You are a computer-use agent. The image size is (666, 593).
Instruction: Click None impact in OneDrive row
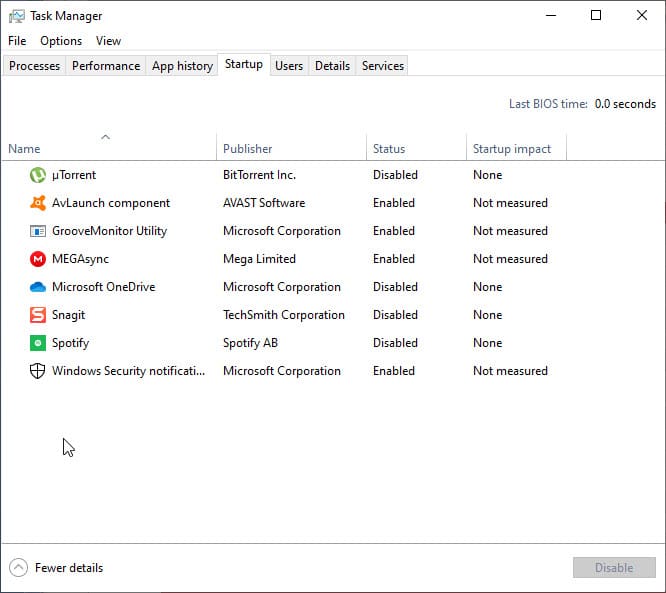[488, 287]
